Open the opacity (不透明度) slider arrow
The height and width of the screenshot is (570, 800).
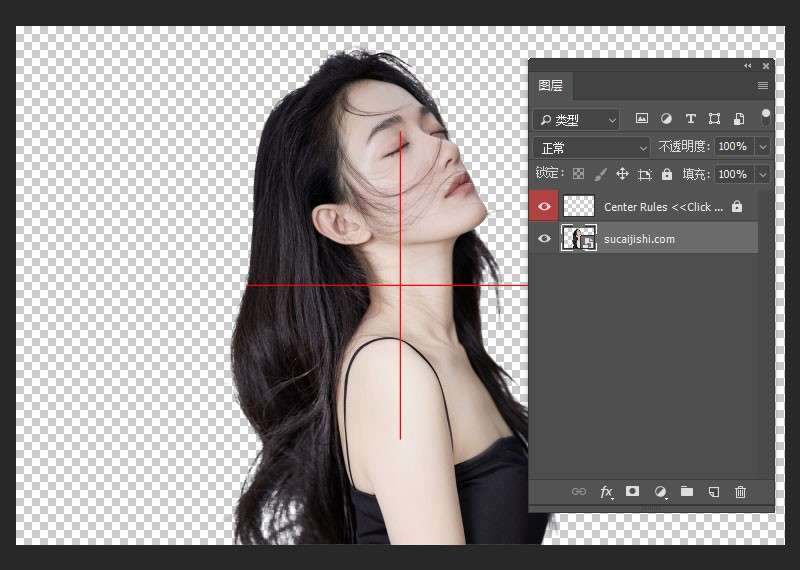[x=763, y=147]
